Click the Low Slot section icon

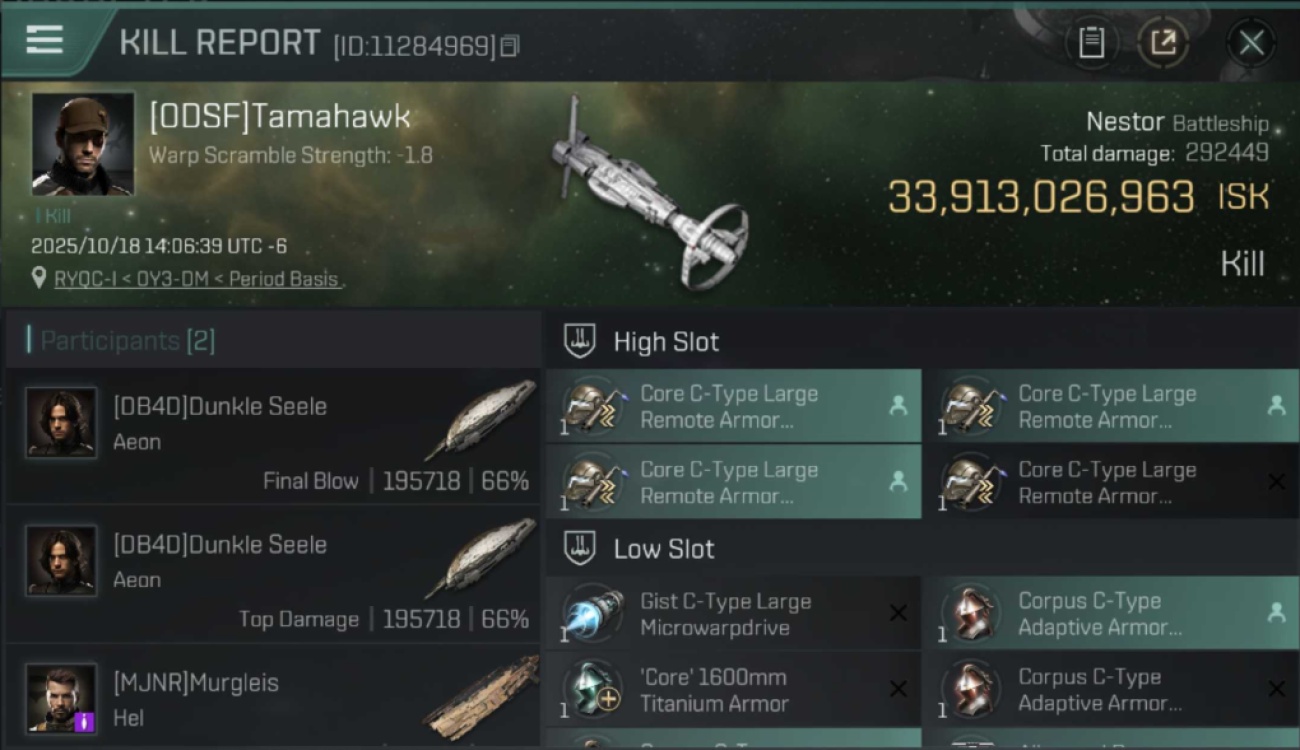pyautogui.click(x=580, y=548)
